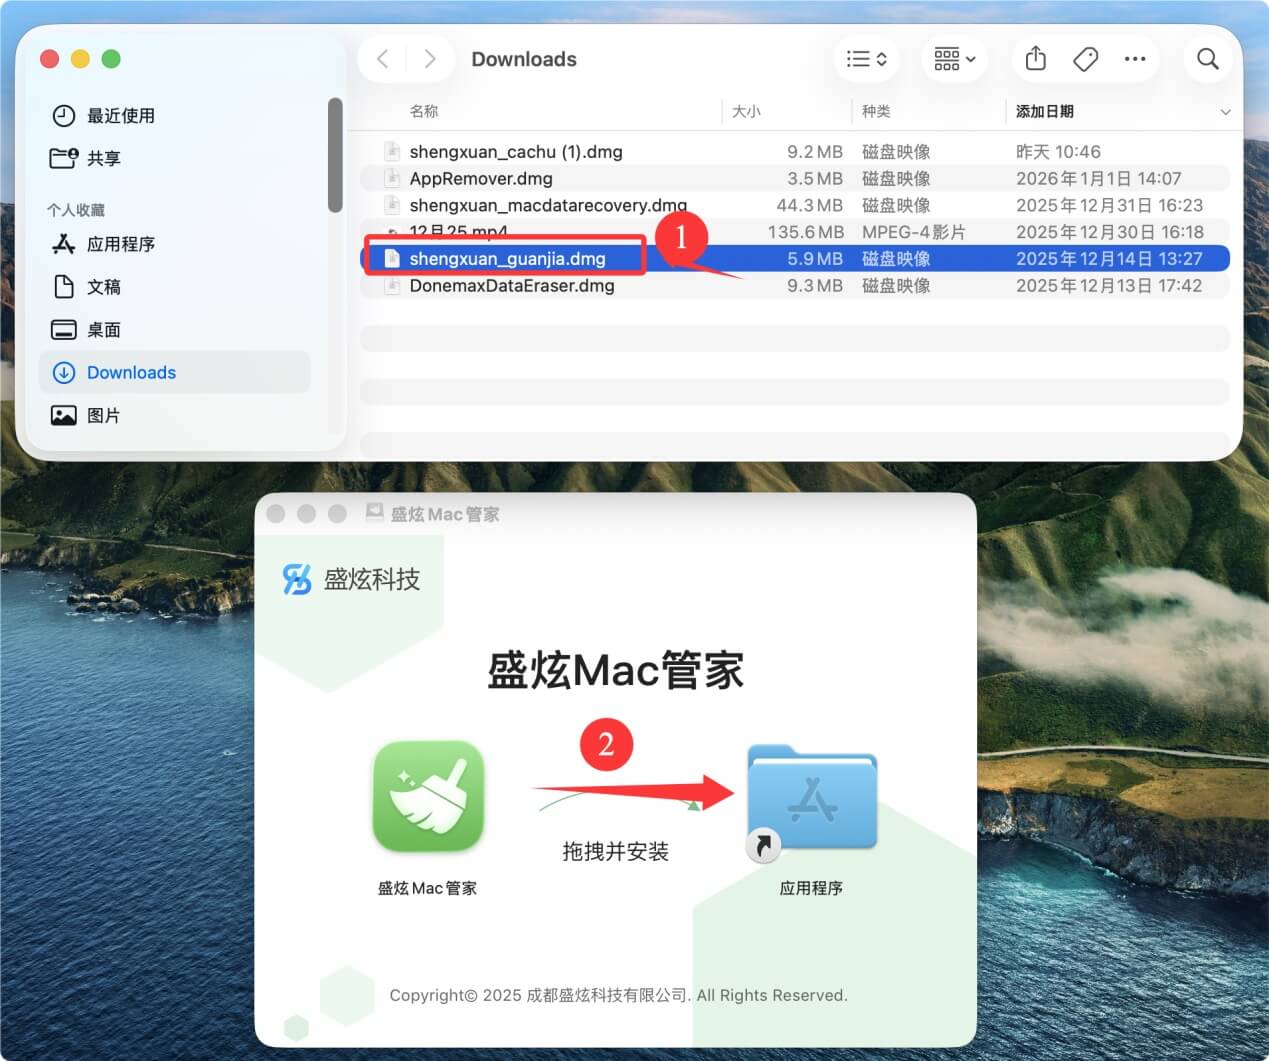Image resolution: width=1269 pixels, height=1061 pixels.
Task: Select Downloads in the sidebar
Action: [131, 372]
